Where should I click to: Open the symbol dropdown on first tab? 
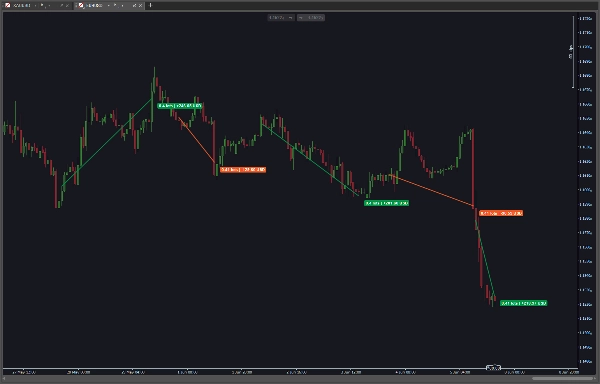click(35, 5)
